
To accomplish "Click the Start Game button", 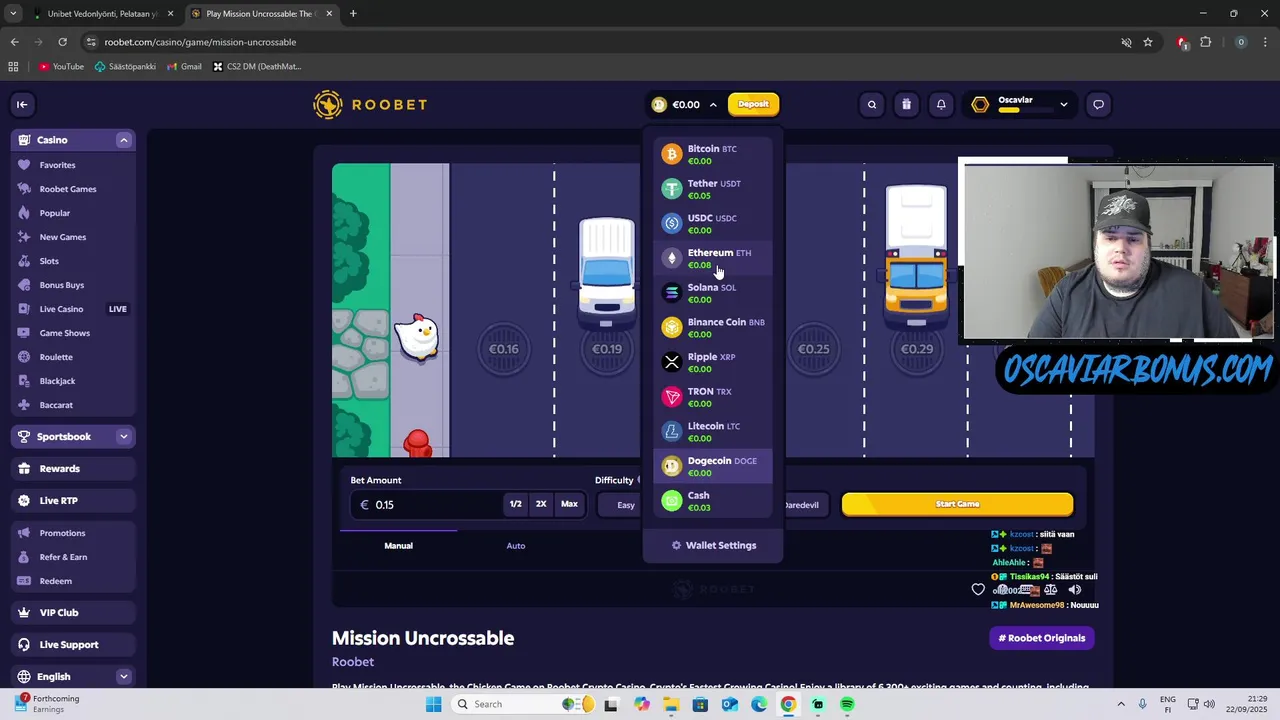I will pyautogui.click(x=957, y=504).
